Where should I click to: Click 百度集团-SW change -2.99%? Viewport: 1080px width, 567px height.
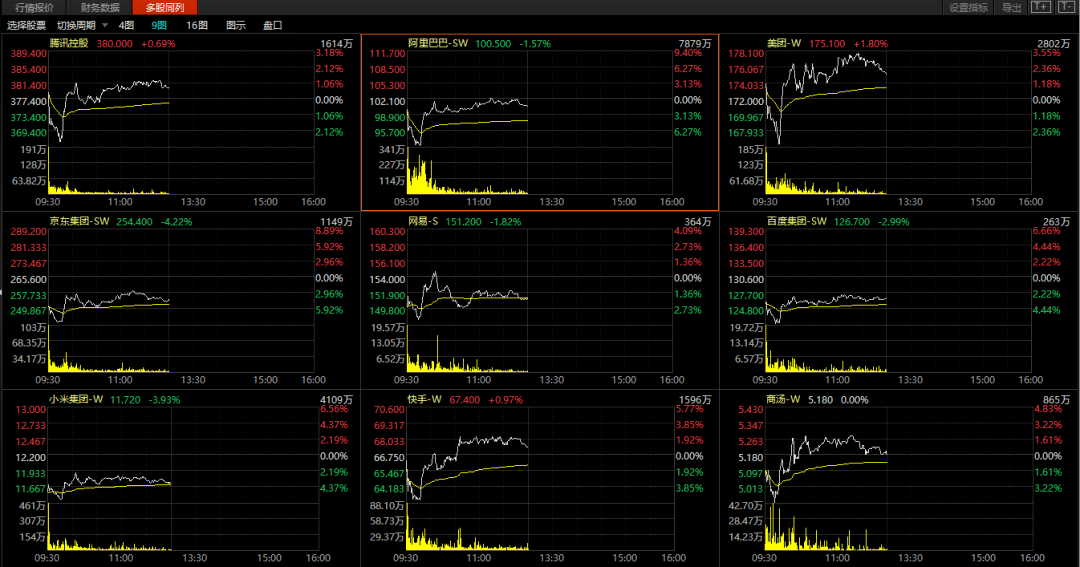(x=893, y=222)
